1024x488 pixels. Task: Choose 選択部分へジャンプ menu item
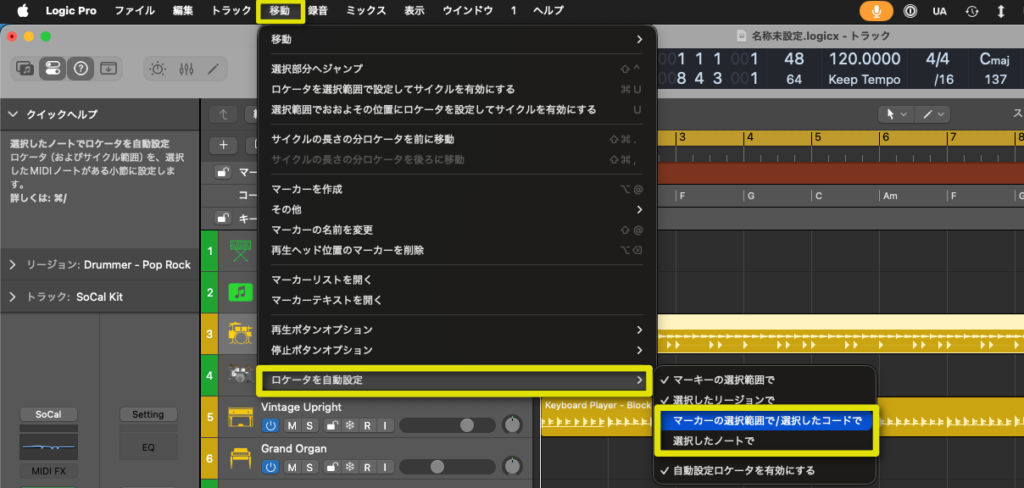(x=457, y=69)
